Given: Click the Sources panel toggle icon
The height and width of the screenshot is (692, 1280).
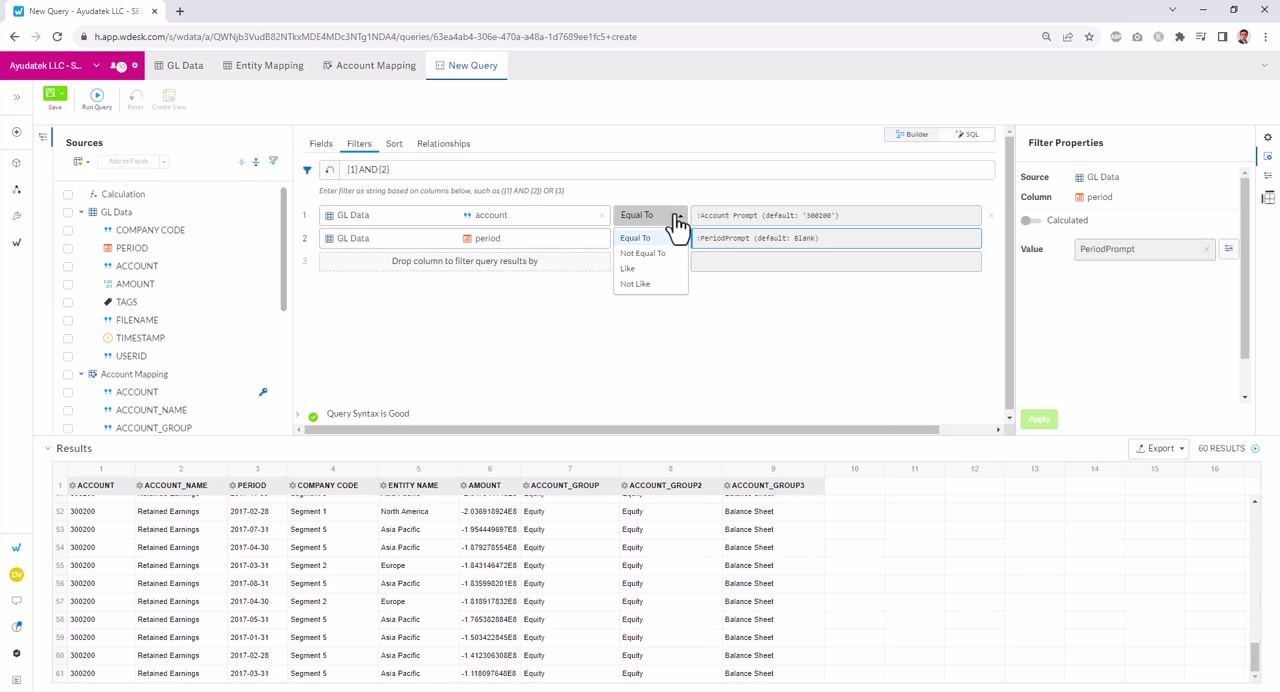Looking at the screenshot, I should coord(43,137).
